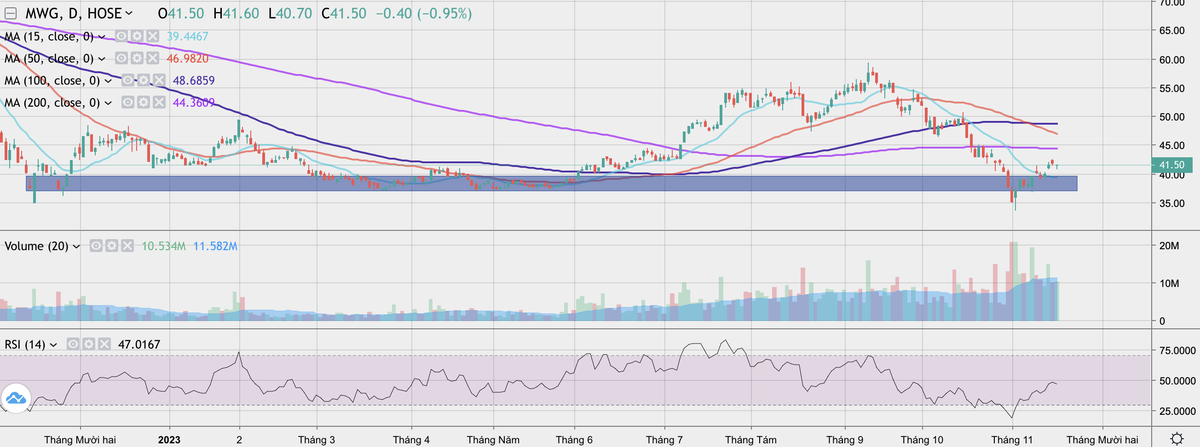Click the Volume (20) indicator label
Image resolution: width=1200 pixels, height=447 pixels.
[x=37, y=245]
